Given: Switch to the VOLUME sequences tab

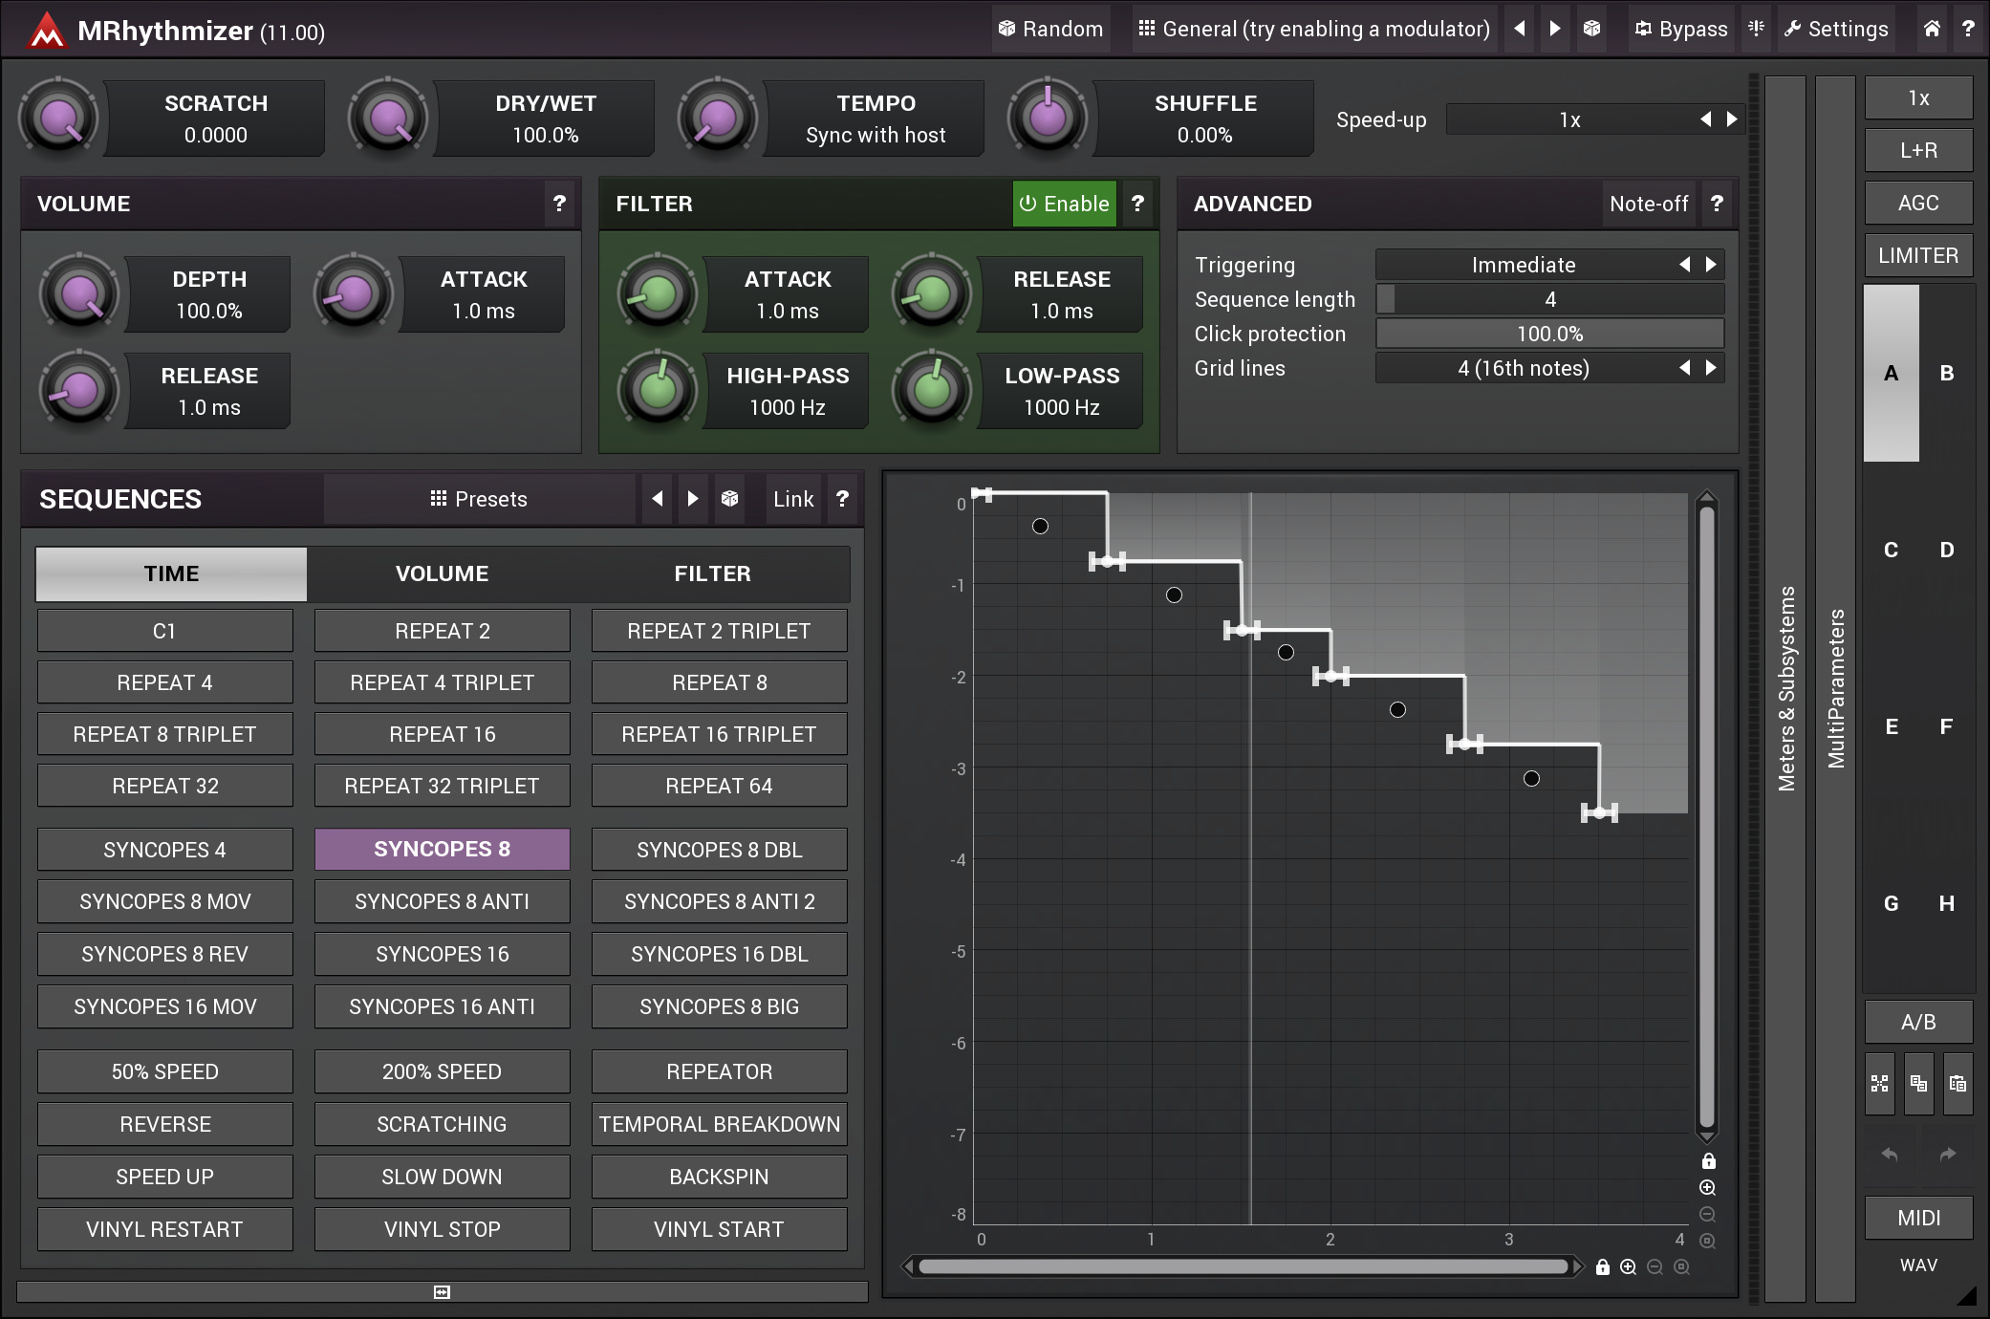Looking at the screenshot, I should (x=442, y=573).
